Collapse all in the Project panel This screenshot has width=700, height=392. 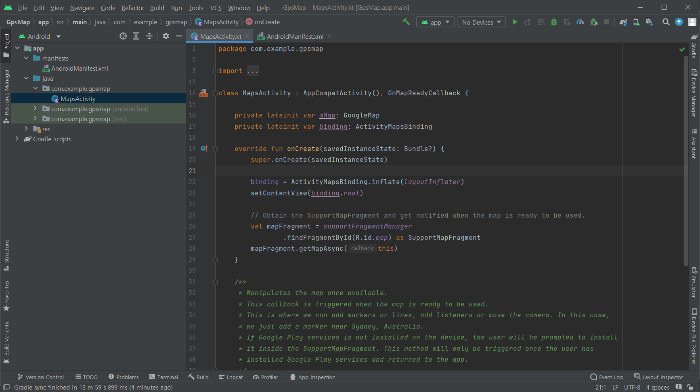(x=149, y=36)
